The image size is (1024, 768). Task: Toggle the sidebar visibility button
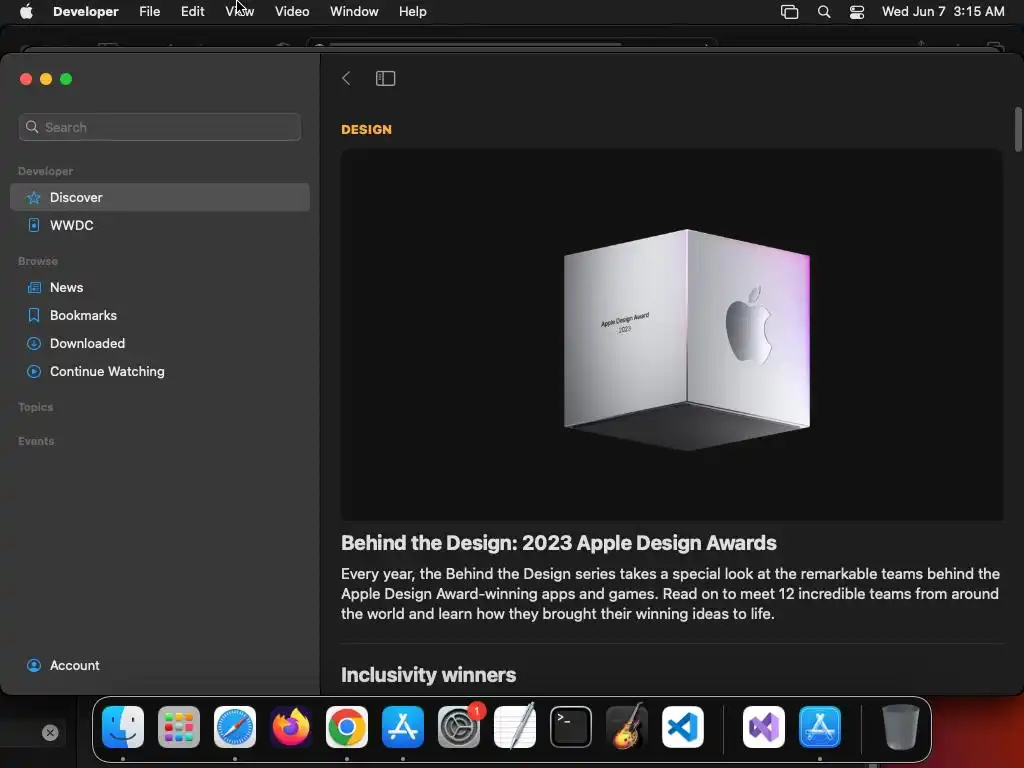(x=385, y=78)
